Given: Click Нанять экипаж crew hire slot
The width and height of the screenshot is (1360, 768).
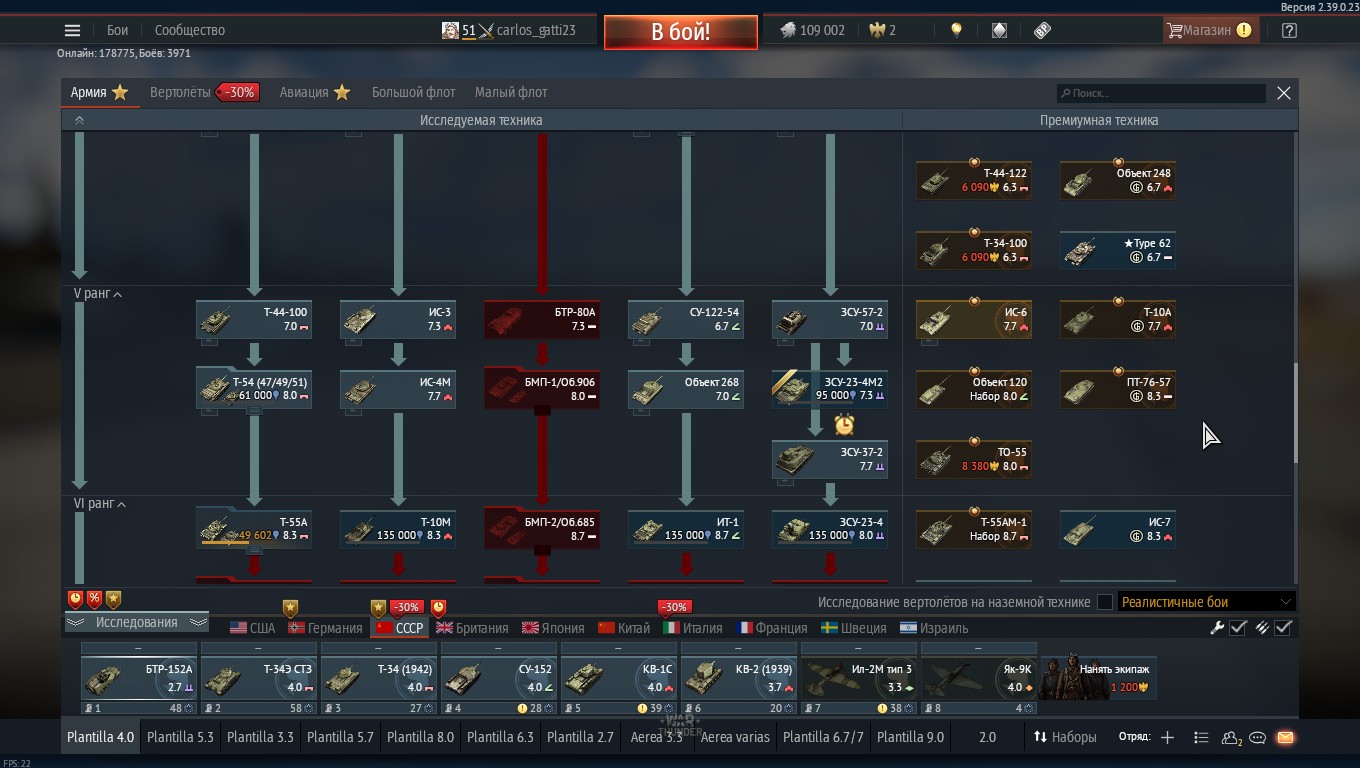Looking at the screenshot, I should point(1099,678).
